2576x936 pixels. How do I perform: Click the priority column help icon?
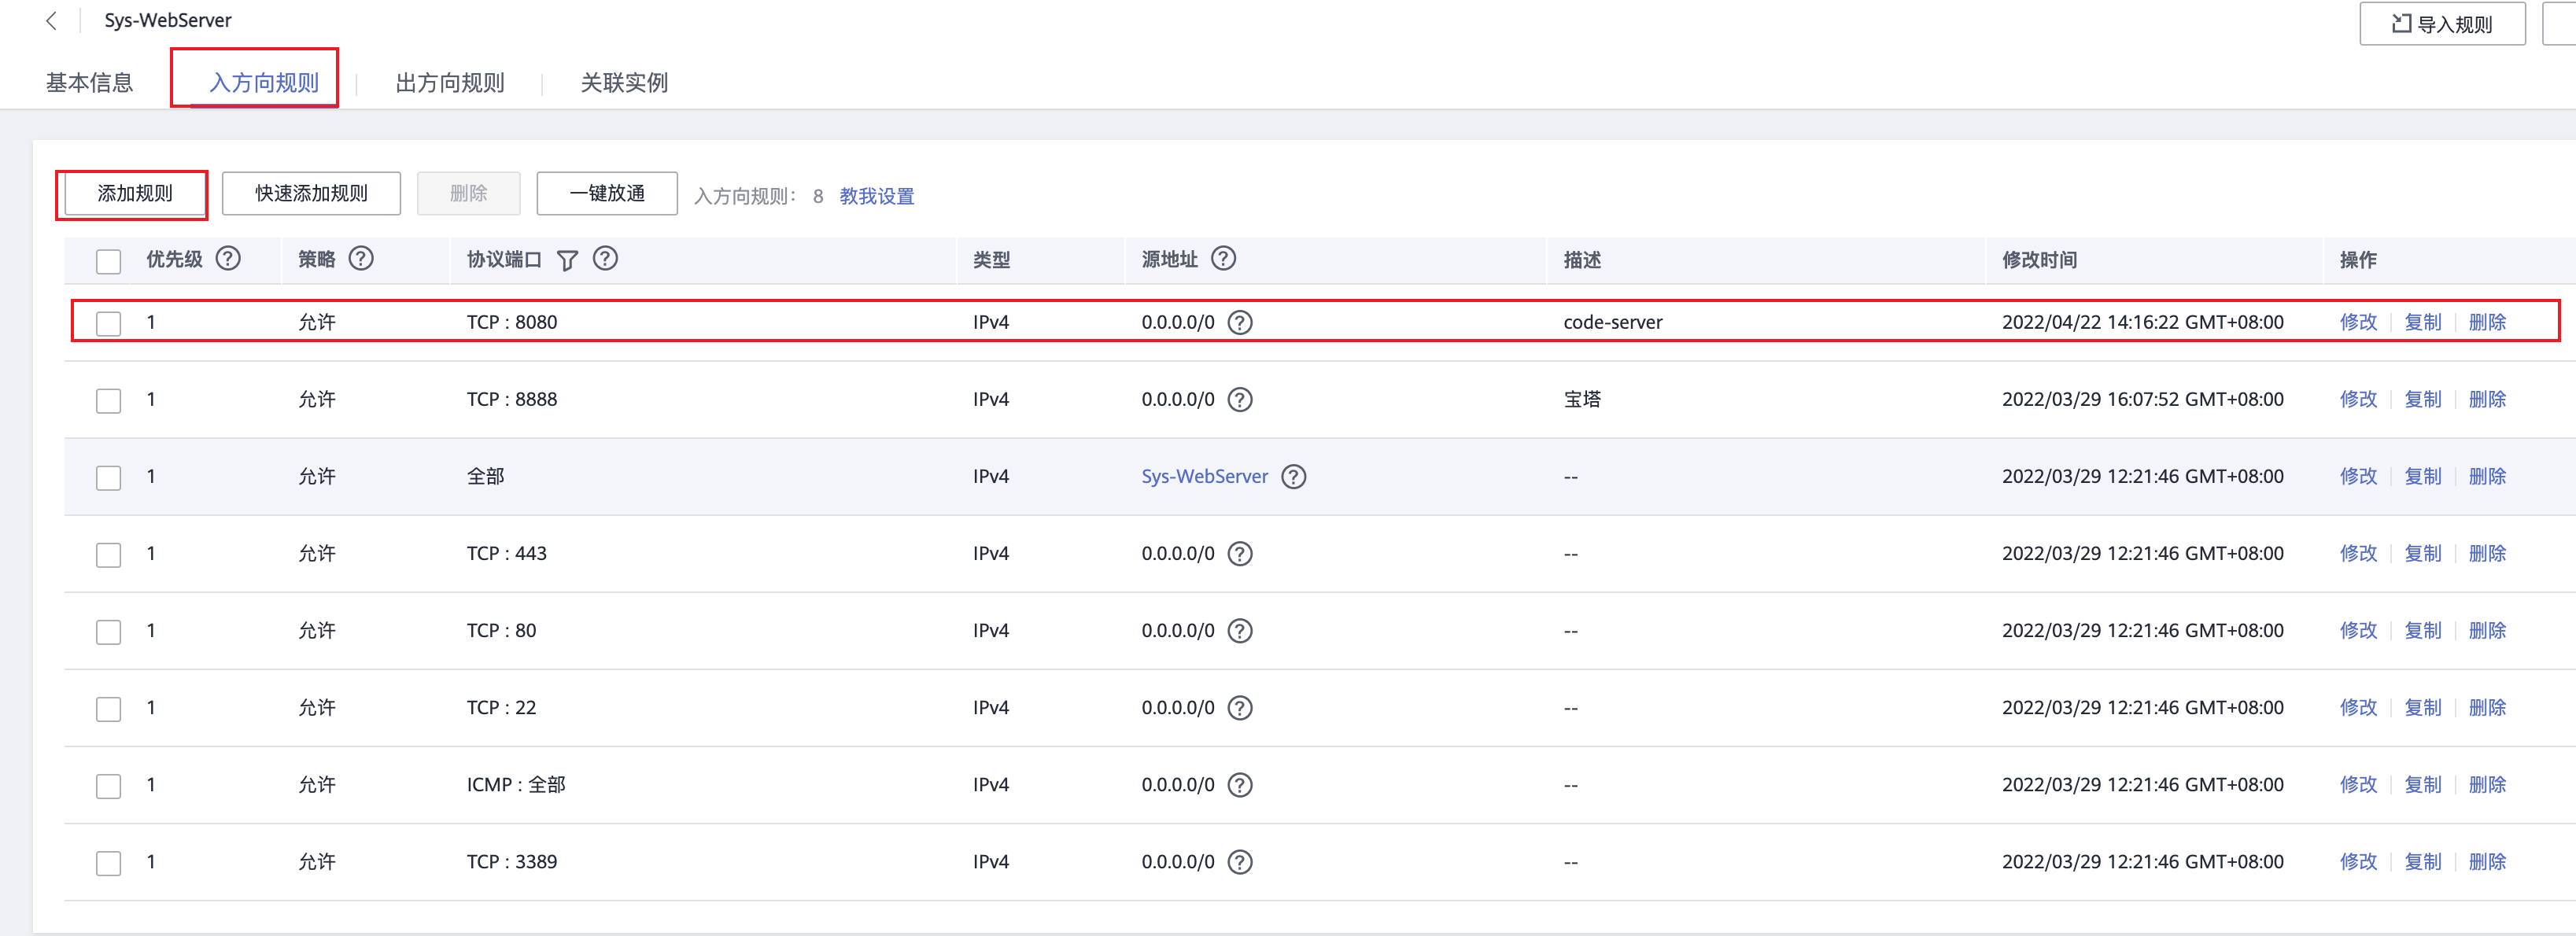tap(229, 259)
